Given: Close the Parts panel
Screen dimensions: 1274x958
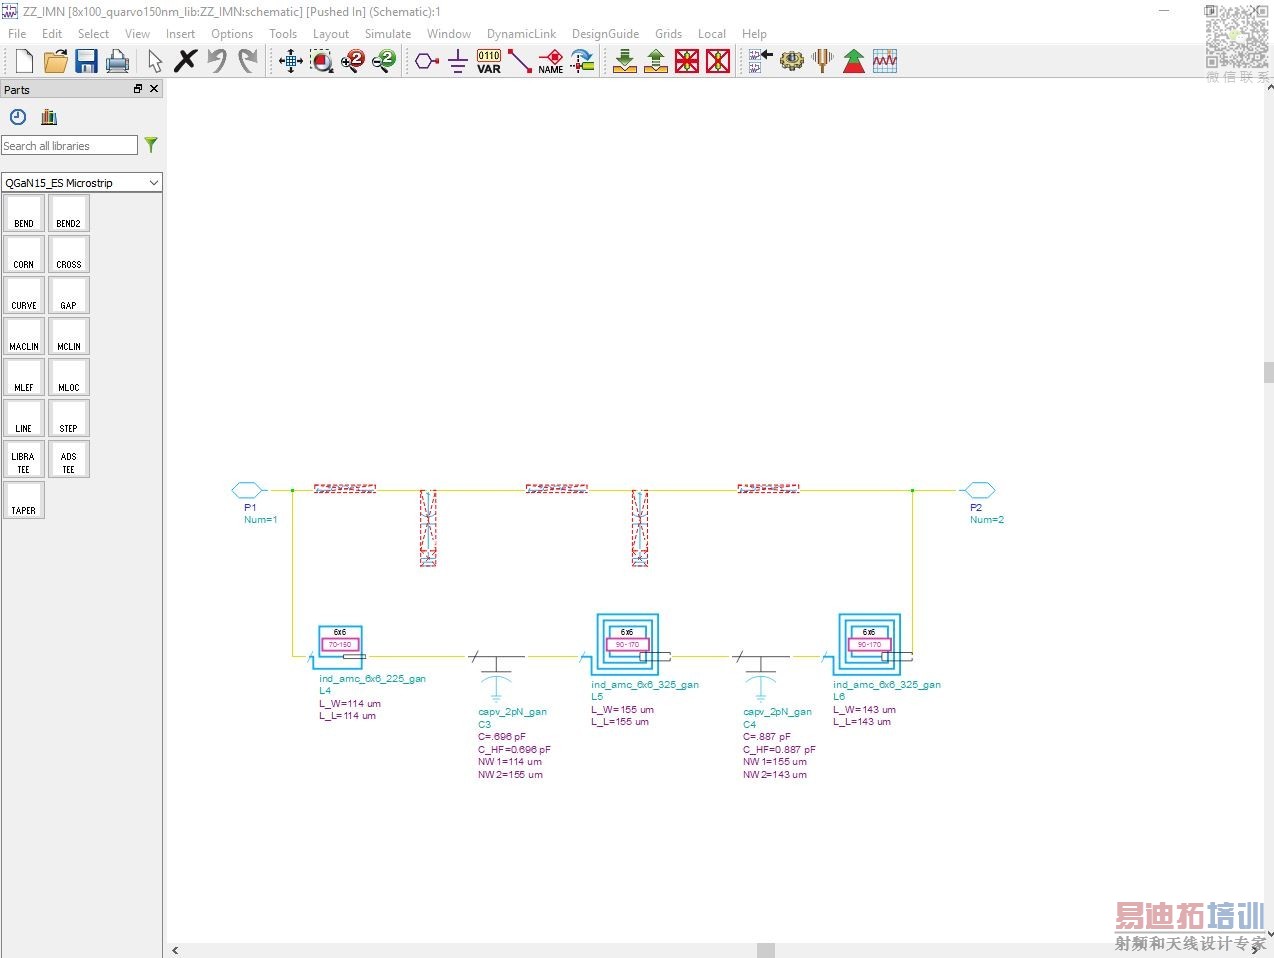Looking at the screenshot, I should pyautogui.click(x=154, y=89).
